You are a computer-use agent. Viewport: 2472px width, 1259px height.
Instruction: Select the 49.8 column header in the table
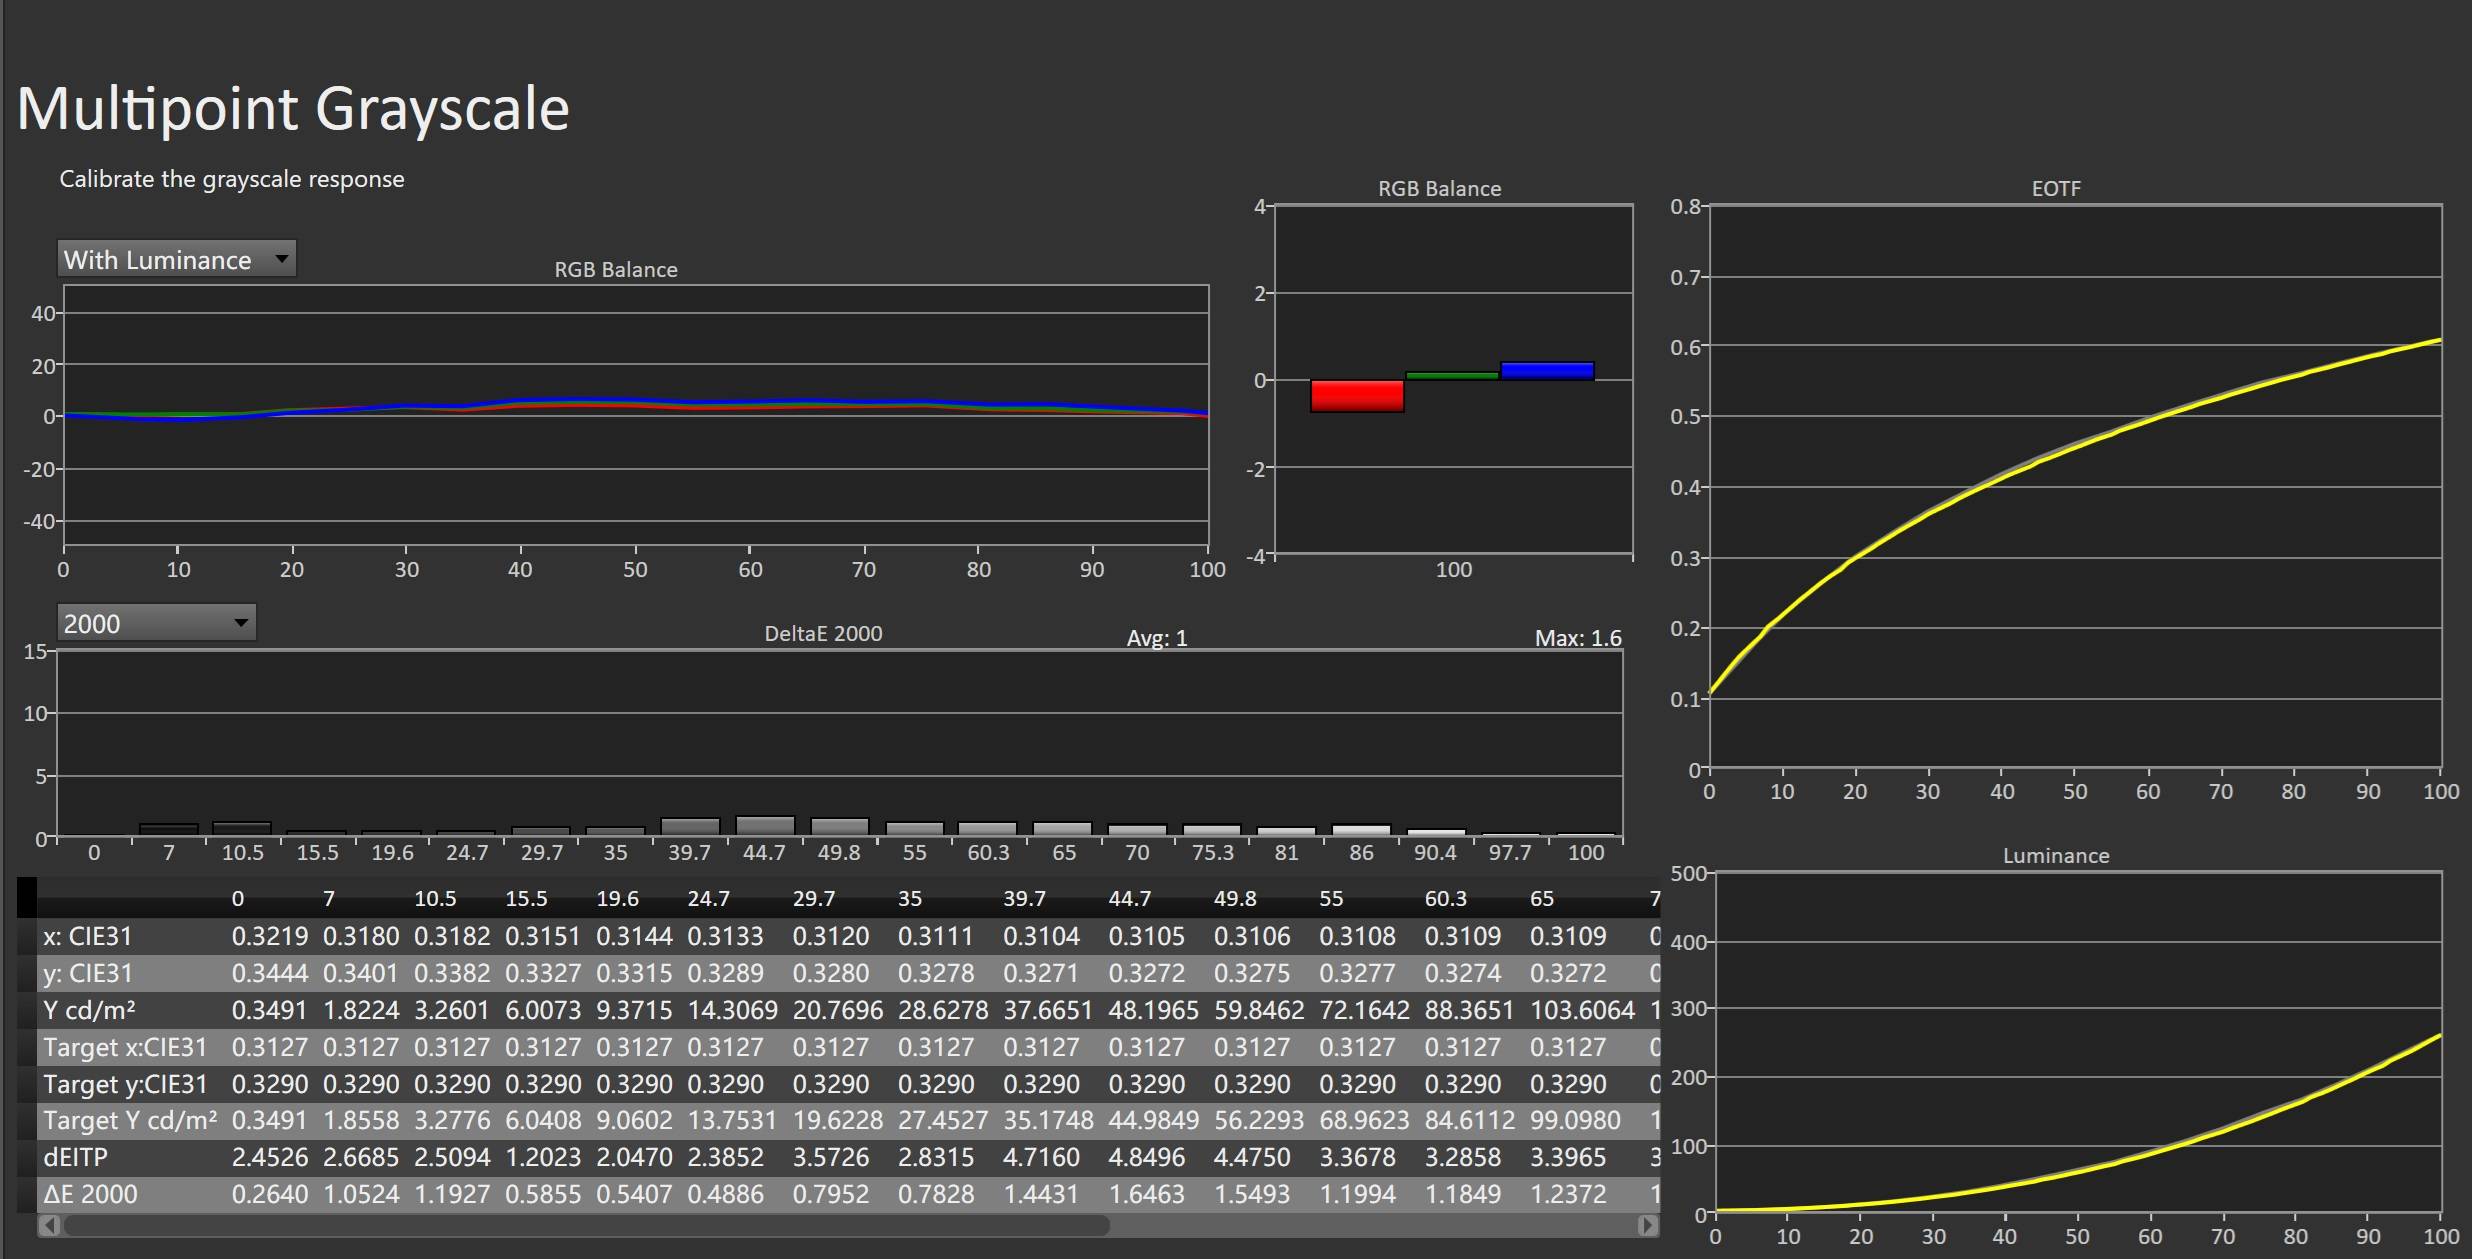pyautogui.click(x=1234, y=899)
